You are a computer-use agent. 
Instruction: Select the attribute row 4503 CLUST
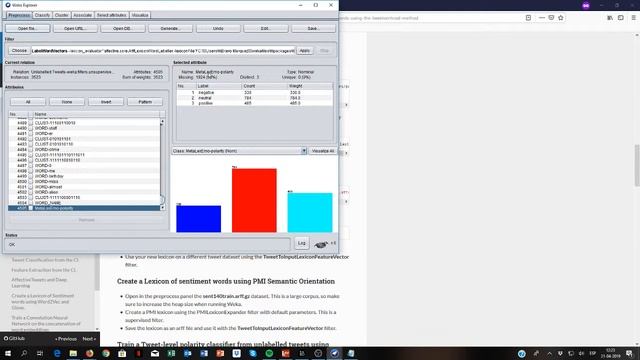pos(84,198)
